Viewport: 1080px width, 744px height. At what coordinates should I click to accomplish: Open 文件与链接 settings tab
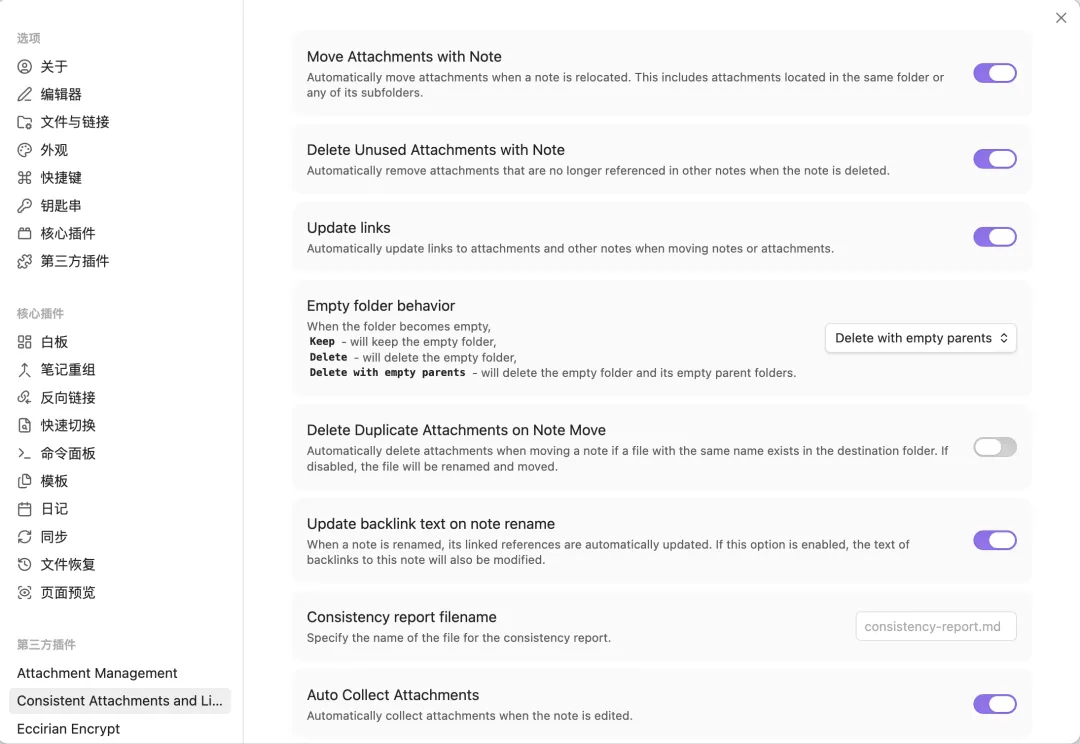point(75,122)
